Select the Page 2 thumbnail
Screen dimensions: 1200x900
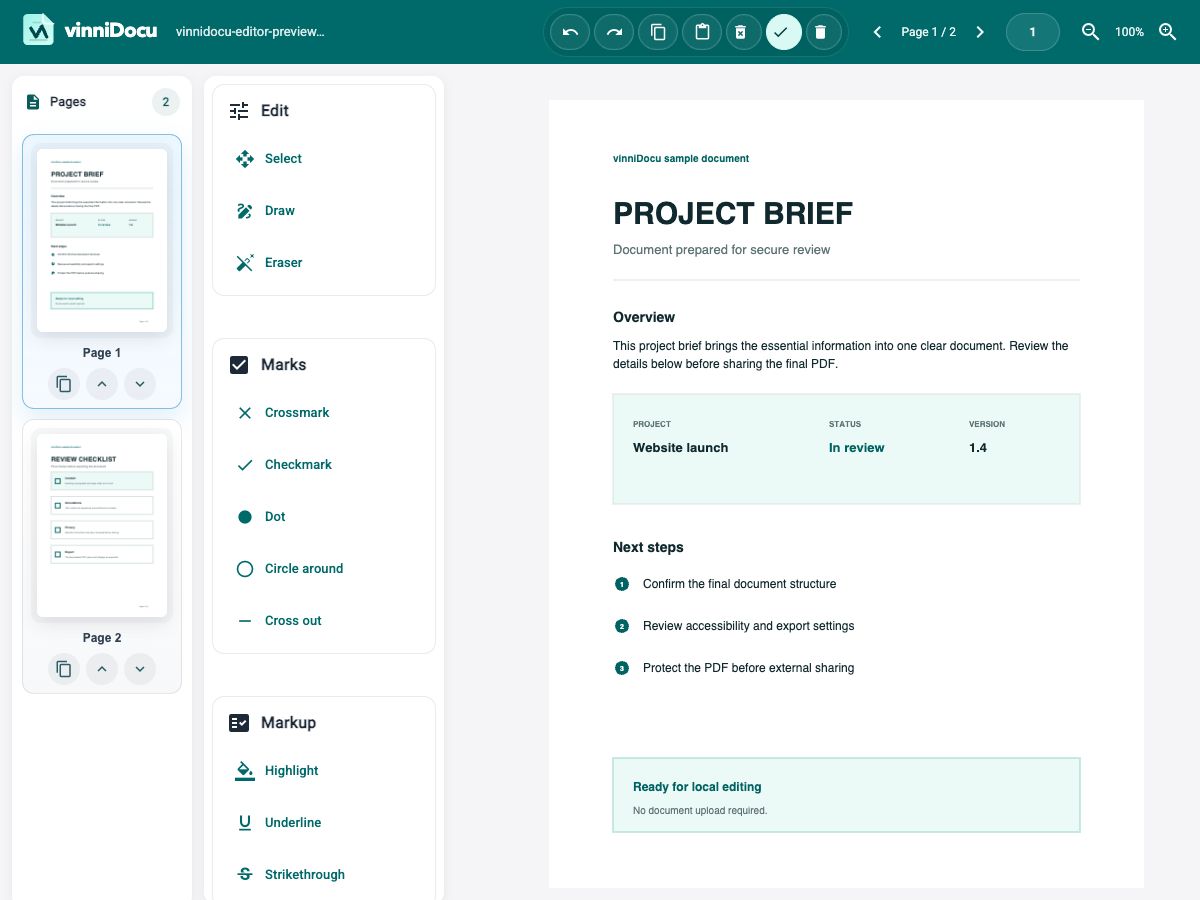(x=102, y=525)
